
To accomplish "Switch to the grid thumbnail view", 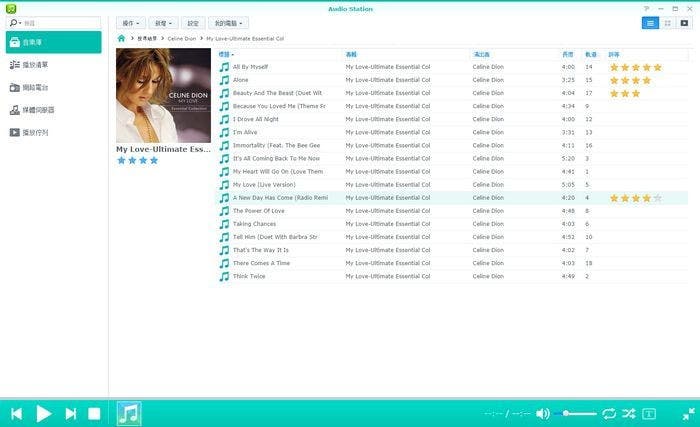I will click(666, 22).
